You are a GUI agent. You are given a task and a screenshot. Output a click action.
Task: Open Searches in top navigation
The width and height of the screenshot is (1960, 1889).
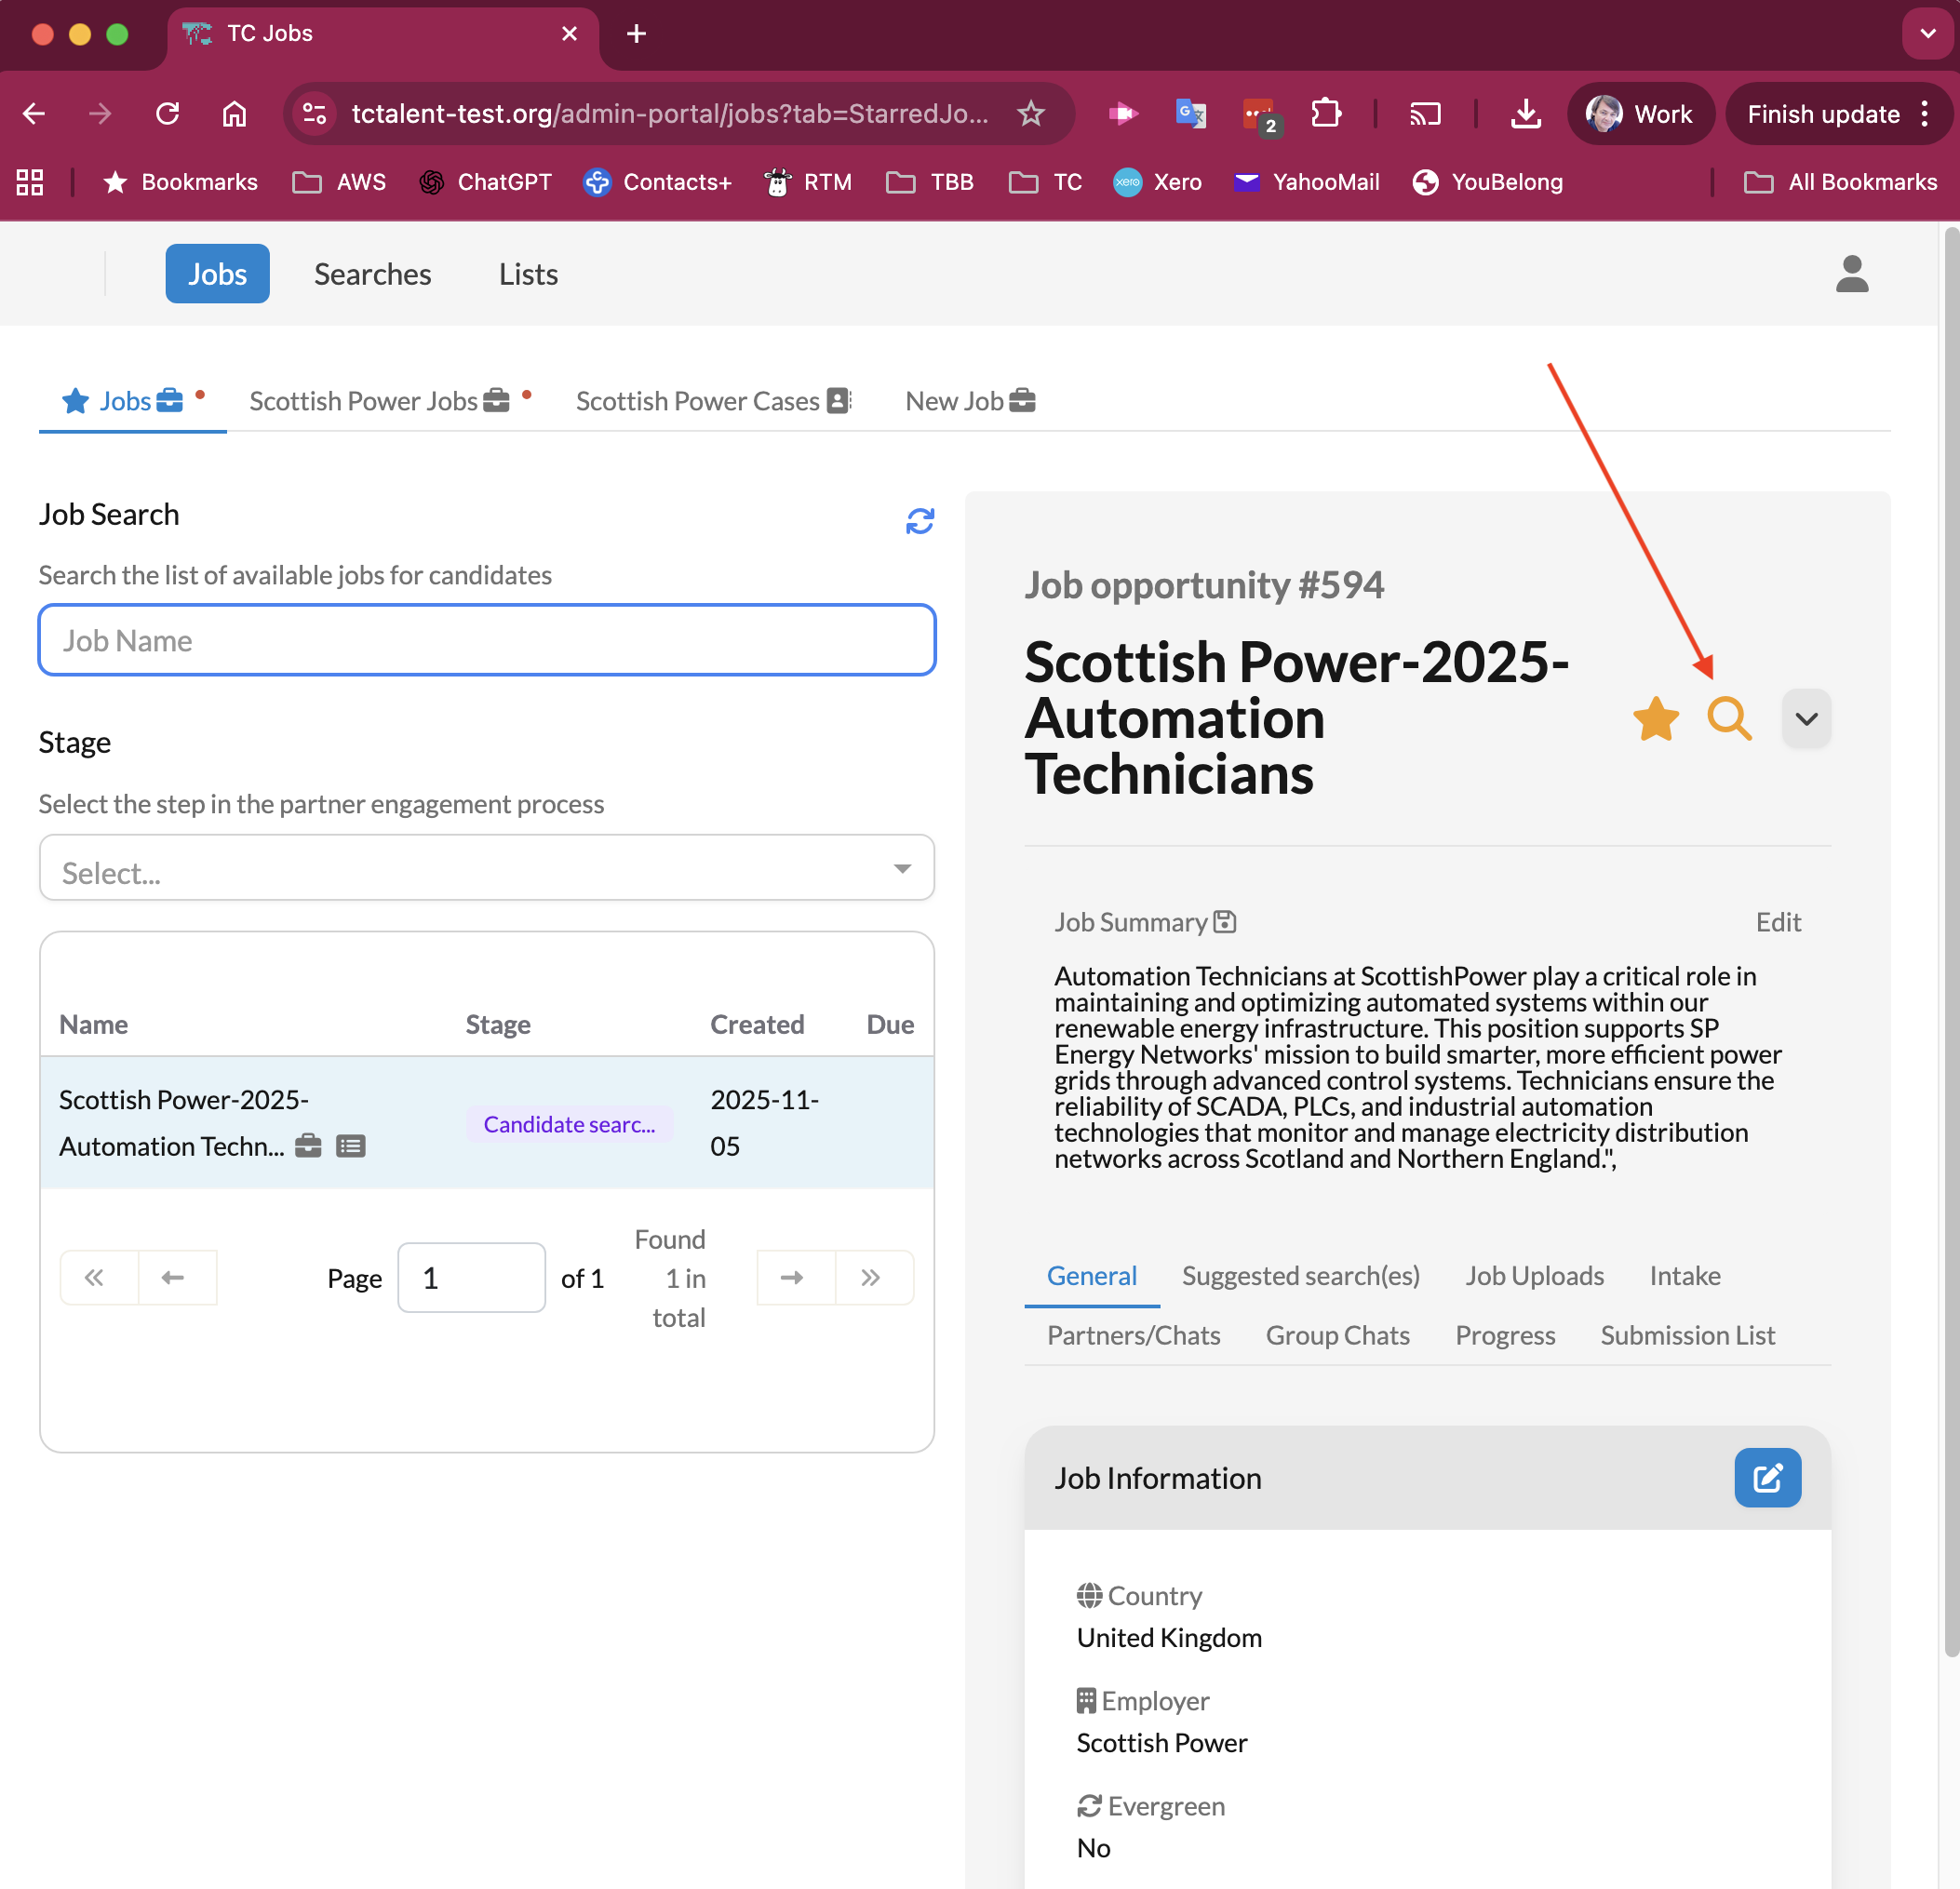click(372, 274)
